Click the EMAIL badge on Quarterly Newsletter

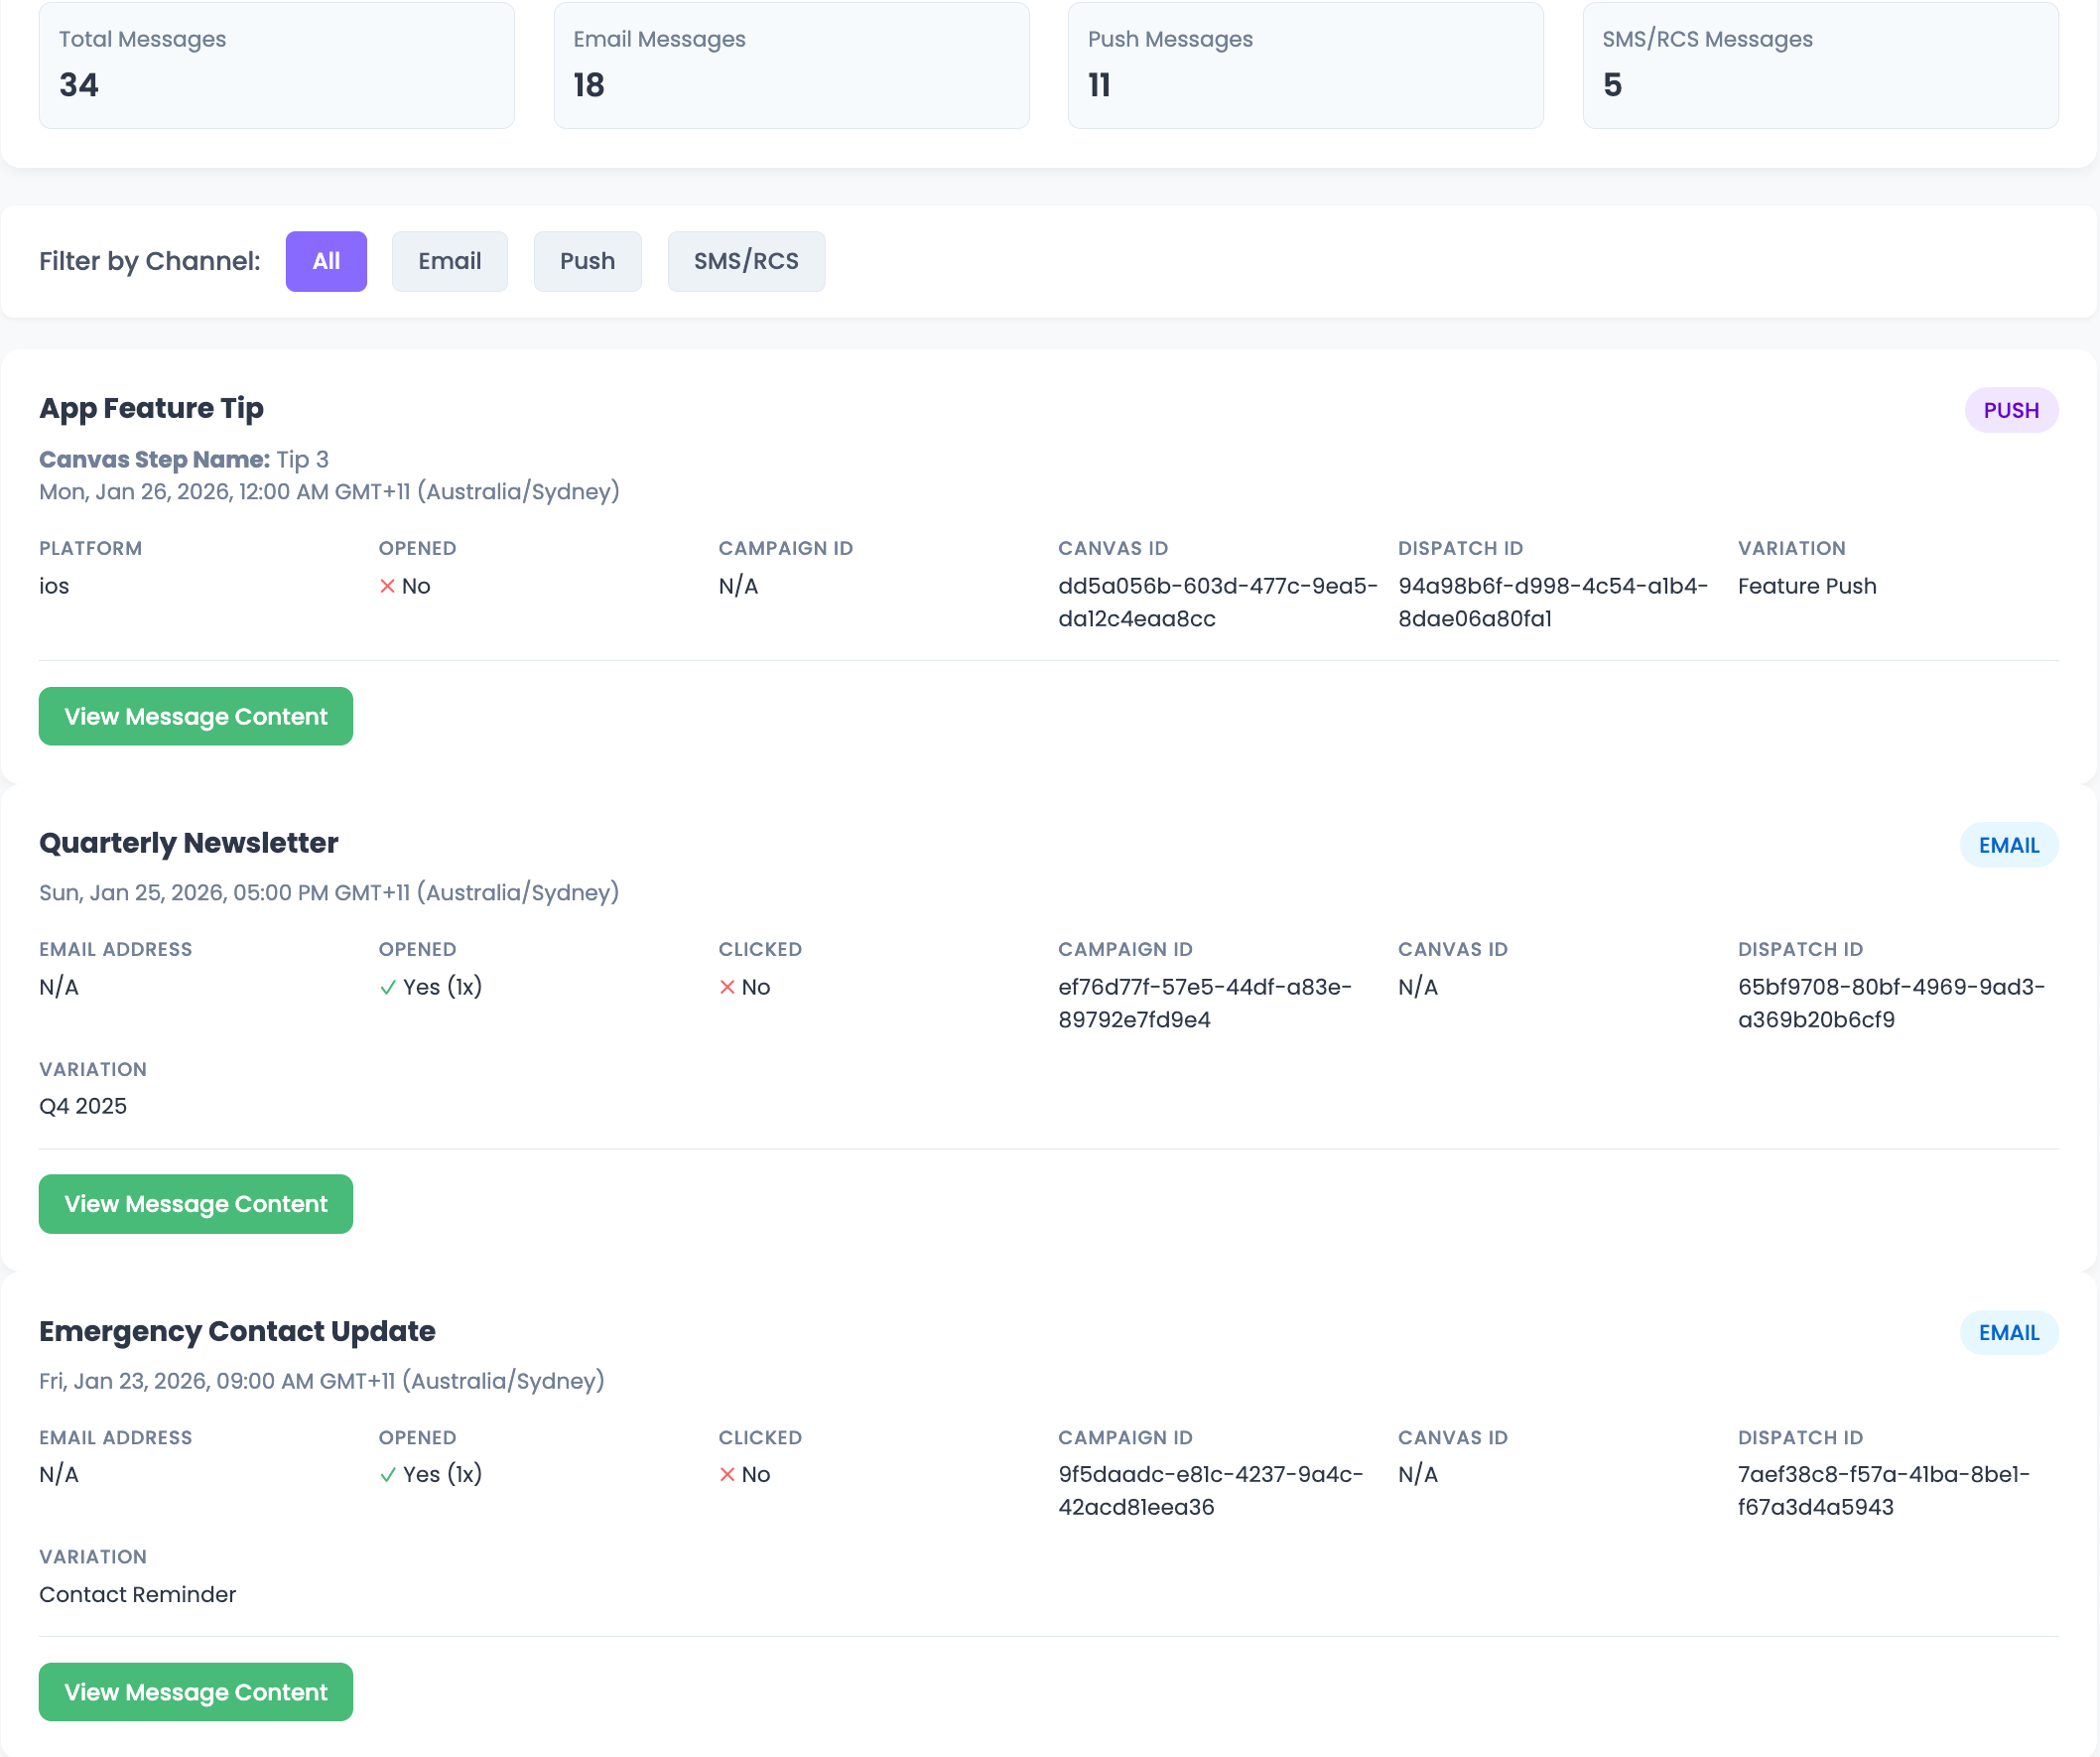(x=2008, y=845)
